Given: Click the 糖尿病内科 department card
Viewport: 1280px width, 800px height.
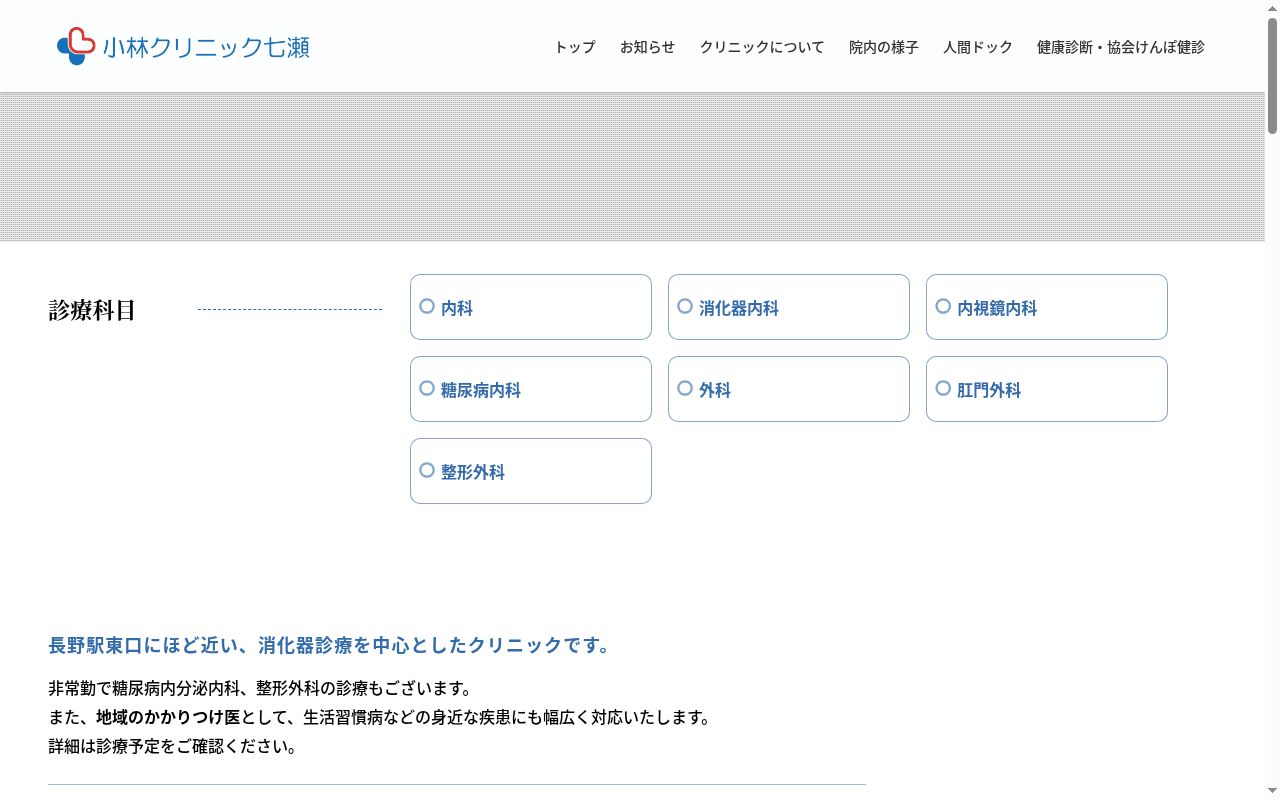Looking at the screenshot, I should point(531,389).
